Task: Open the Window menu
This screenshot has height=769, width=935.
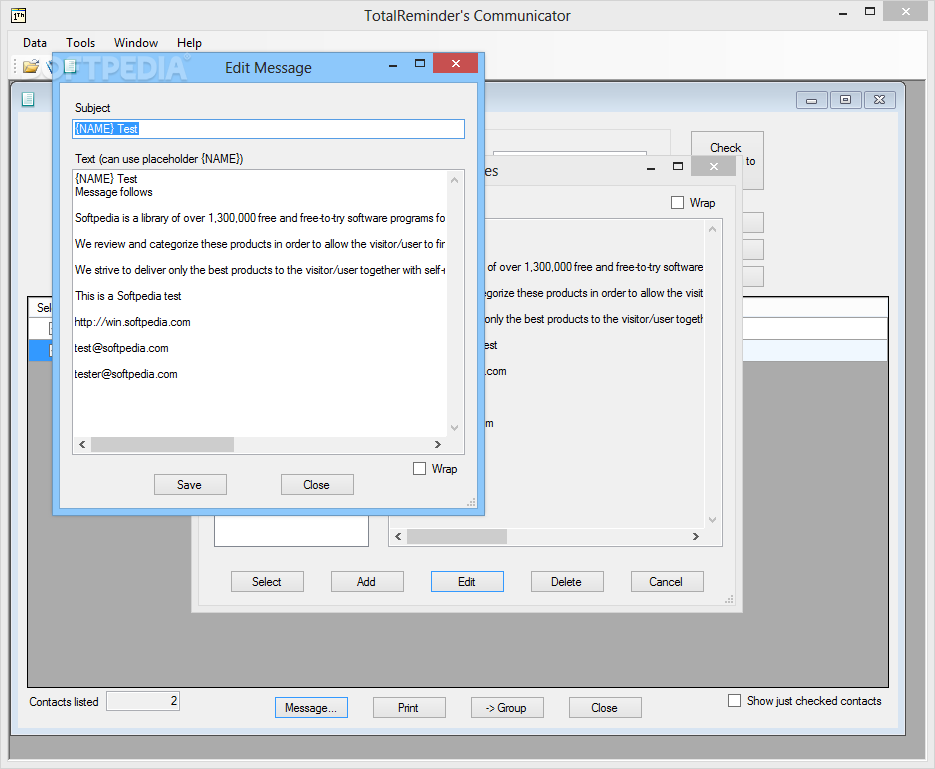Action: (x=136, y=43)
